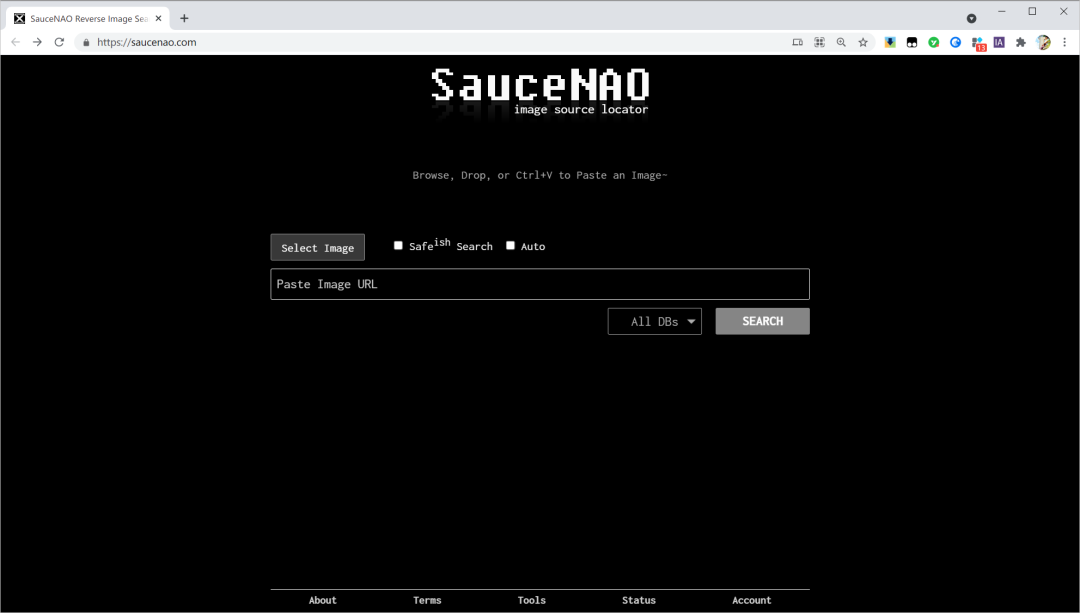Open the zoom magnifier icon in address bar
The height and width of the screenshot is (613, 1080).
(841, 42)
